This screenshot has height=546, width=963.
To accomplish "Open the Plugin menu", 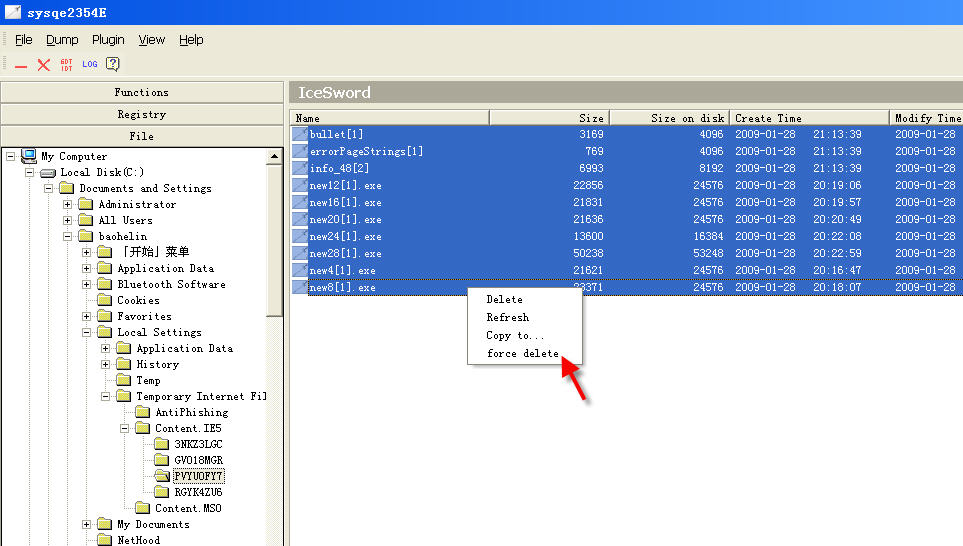I will [x=108, y=40].
